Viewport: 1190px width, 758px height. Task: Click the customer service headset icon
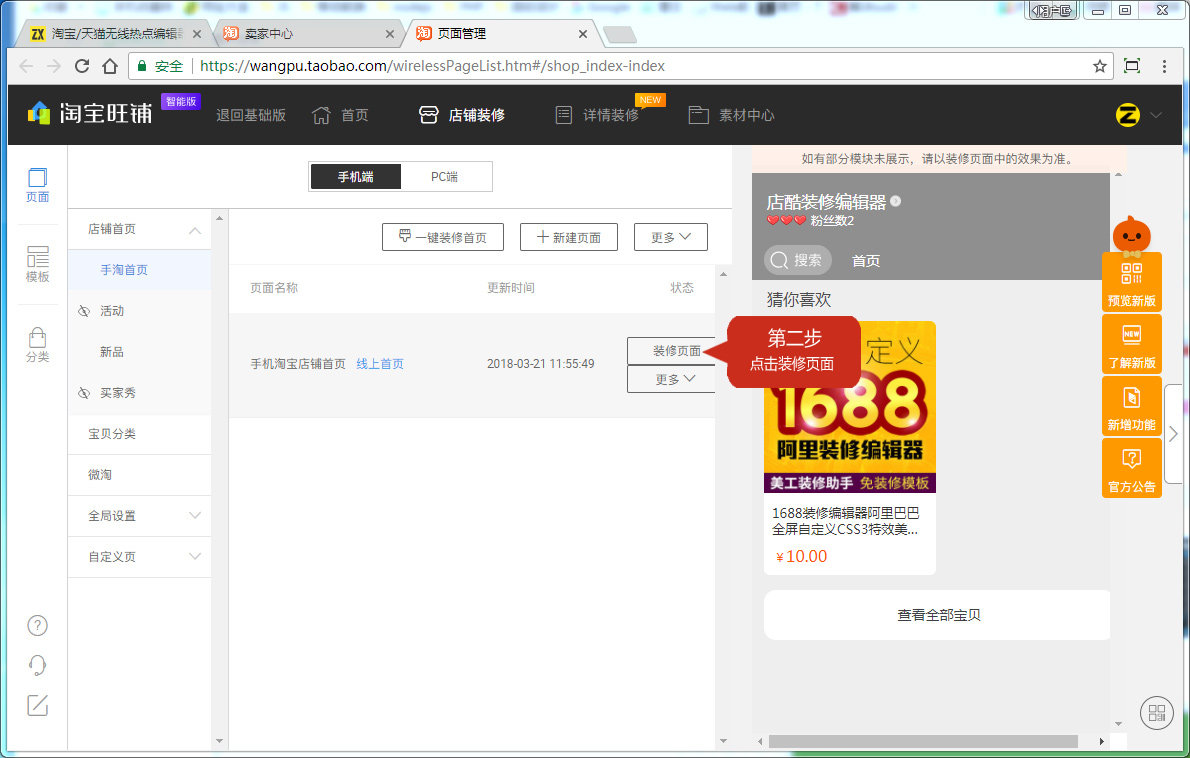(x=37, y=665)
